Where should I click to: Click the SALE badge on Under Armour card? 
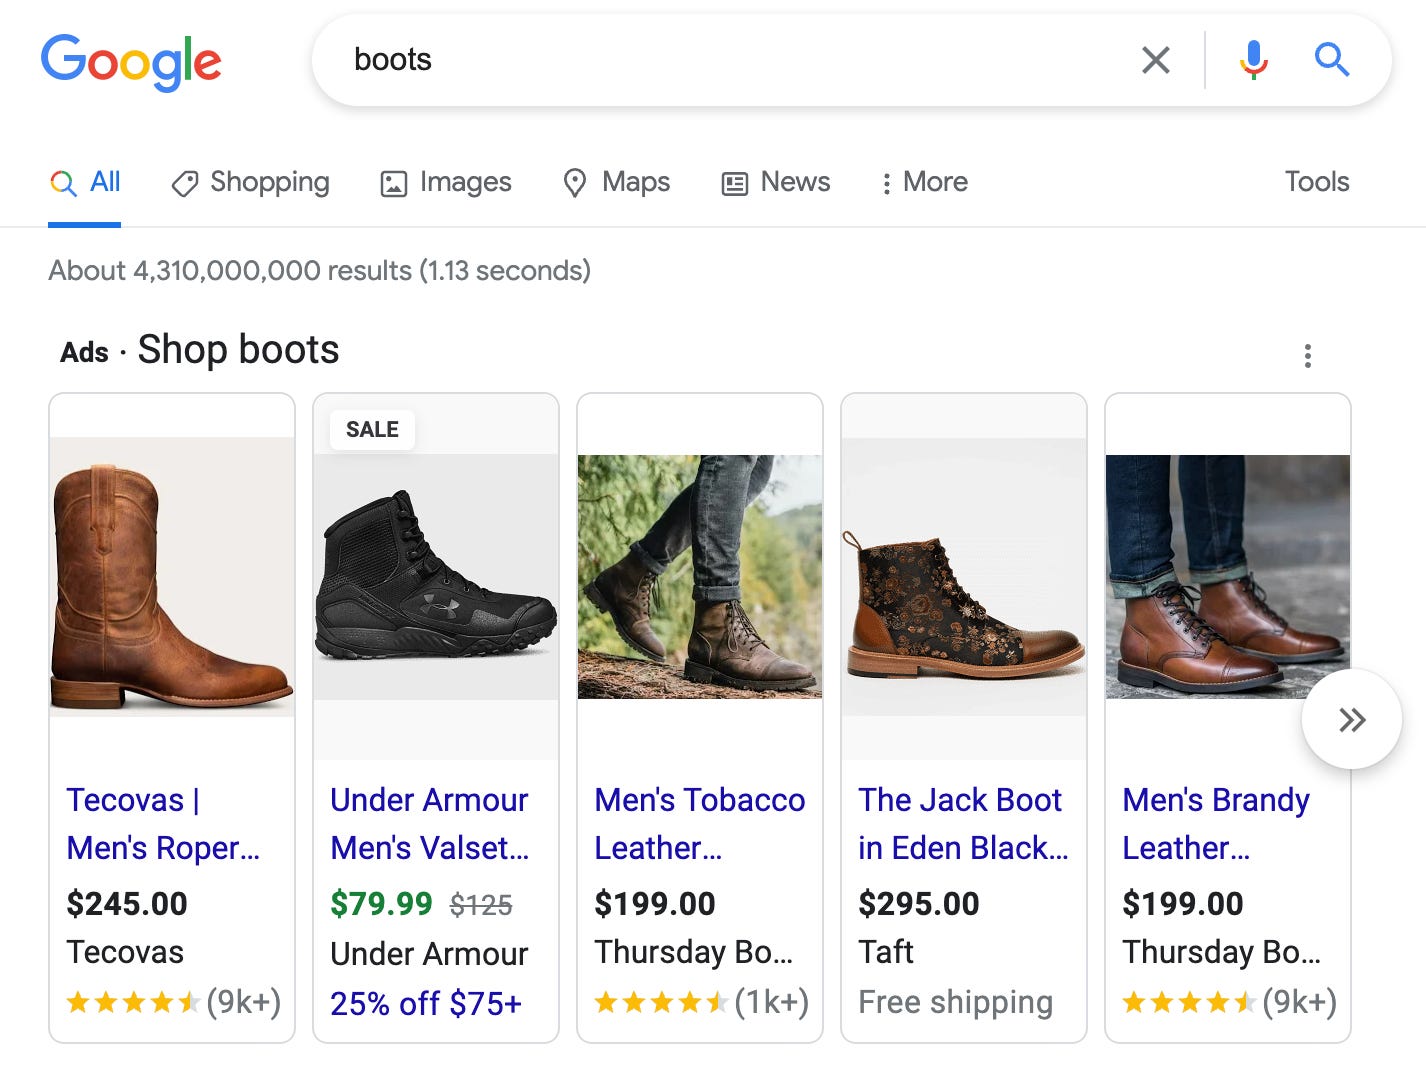click(372, 430)
